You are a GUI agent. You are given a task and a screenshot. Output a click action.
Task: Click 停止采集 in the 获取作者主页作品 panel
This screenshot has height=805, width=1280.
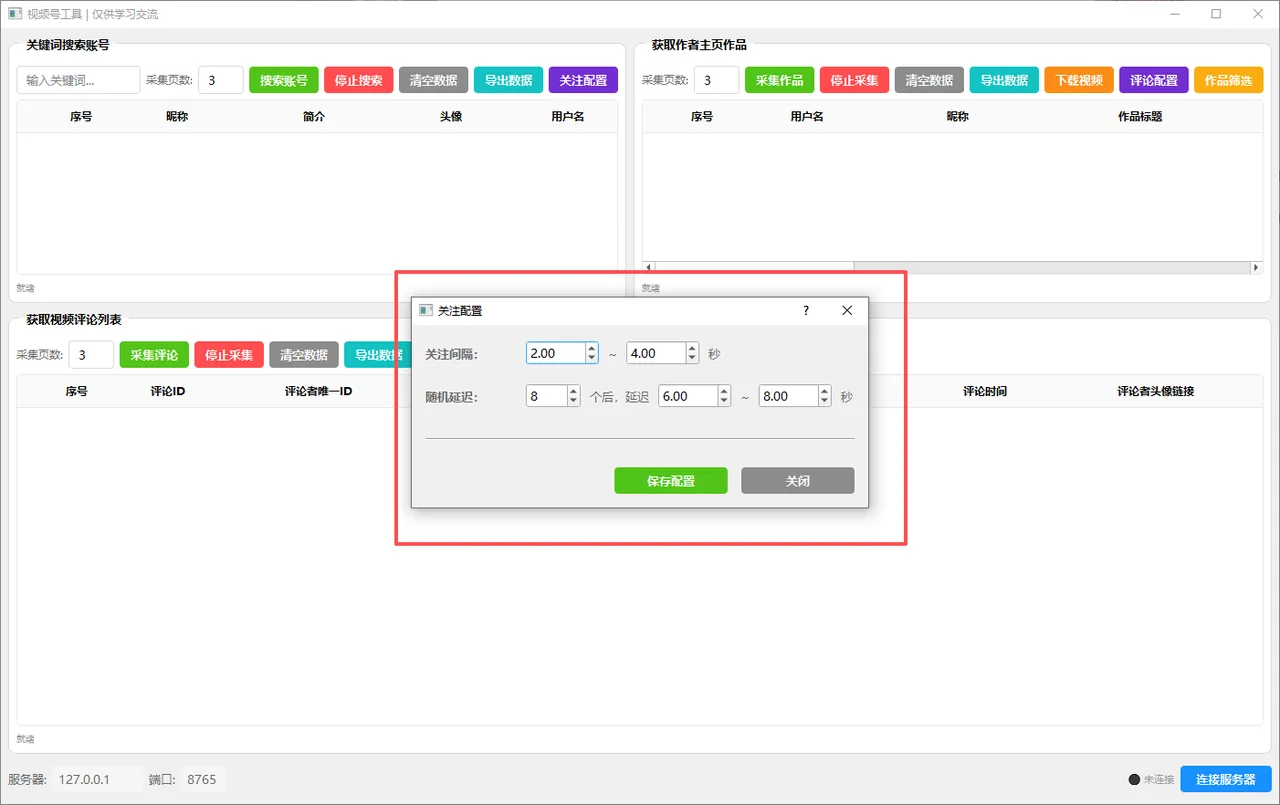point(855,80)
